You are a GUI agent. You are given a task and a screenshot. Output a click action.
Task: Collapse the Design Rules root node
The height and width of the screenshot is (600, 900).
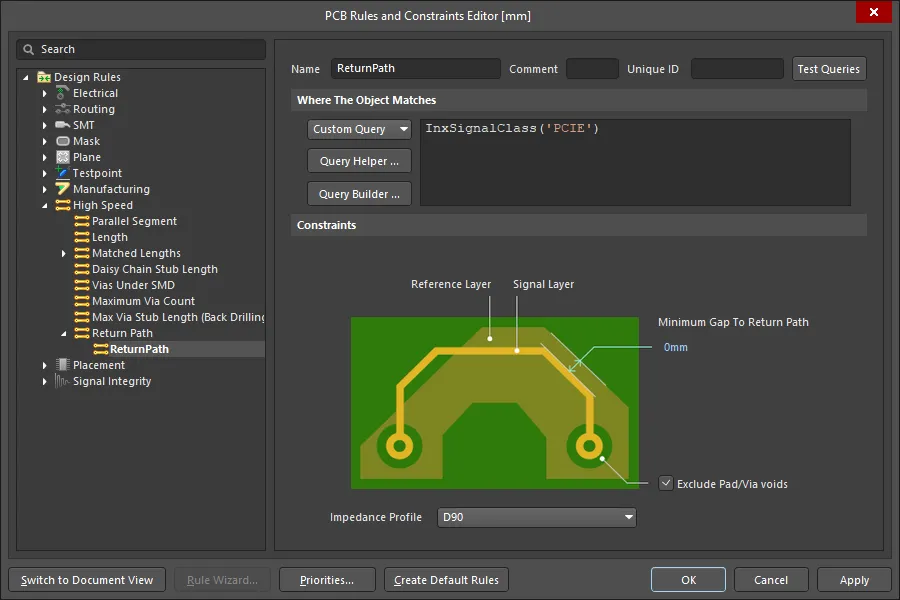pos(25,77)
